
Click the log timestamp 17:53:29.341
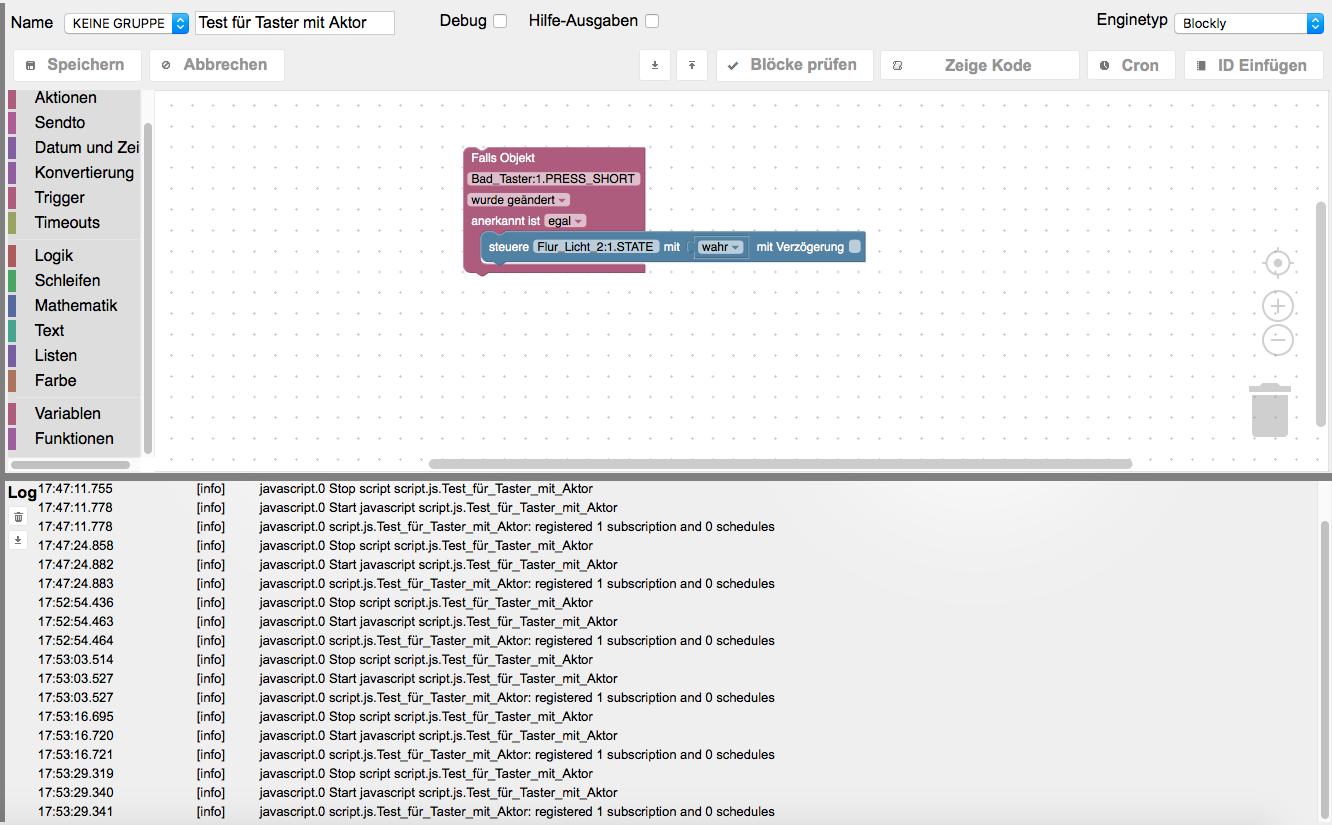point(76,812)
